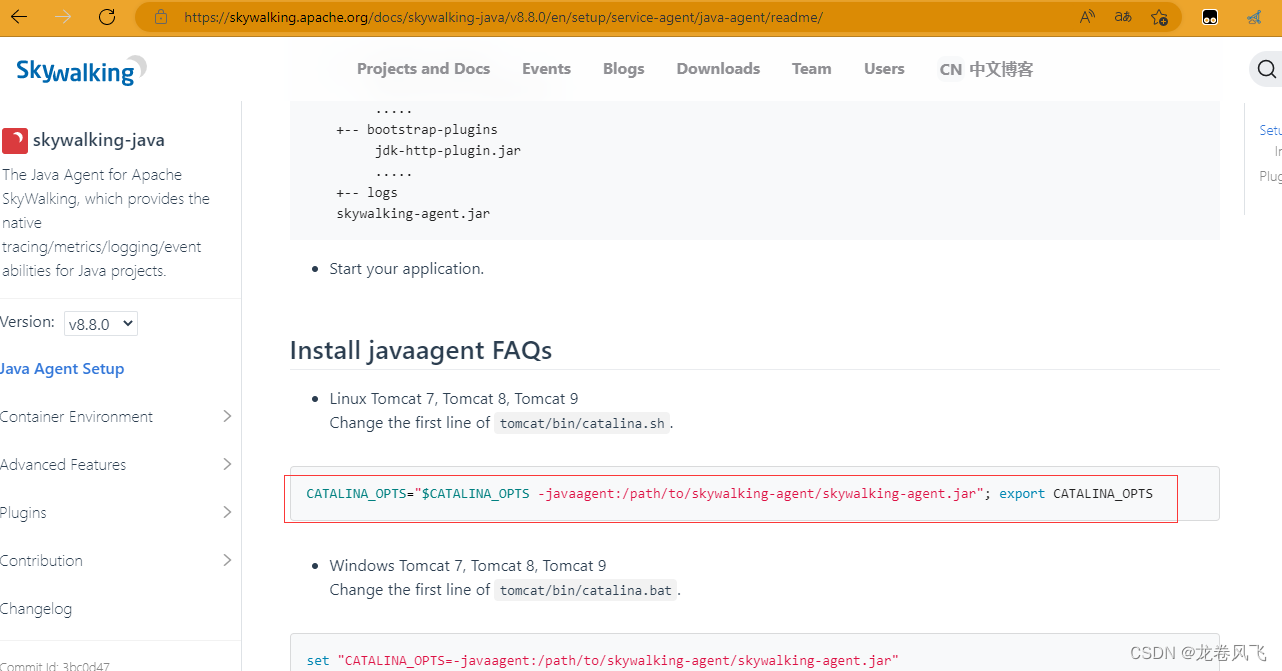1282x671 pixels.
Task: Click the Install javaagent FAQs heading
Action: [420, 351]
